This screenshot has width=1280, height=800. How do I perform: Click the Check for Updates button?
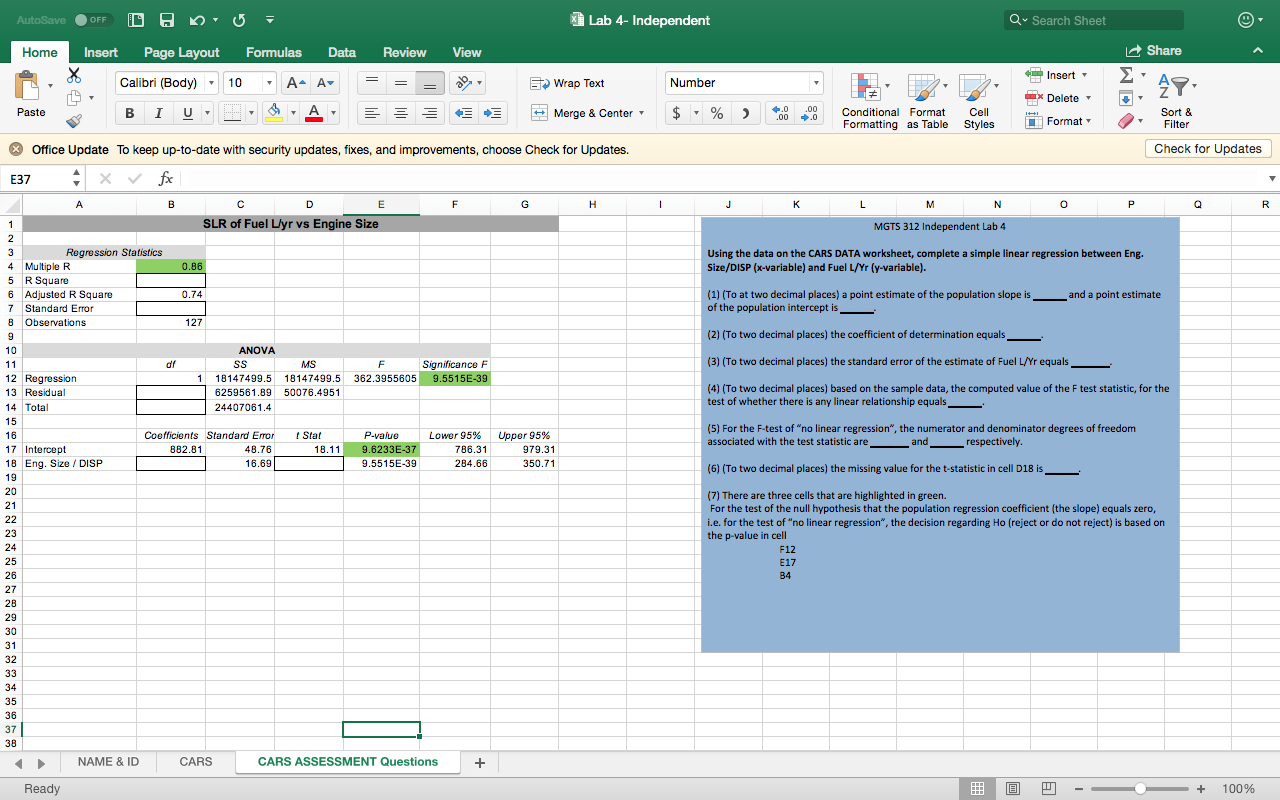(x=1208, y=147)
